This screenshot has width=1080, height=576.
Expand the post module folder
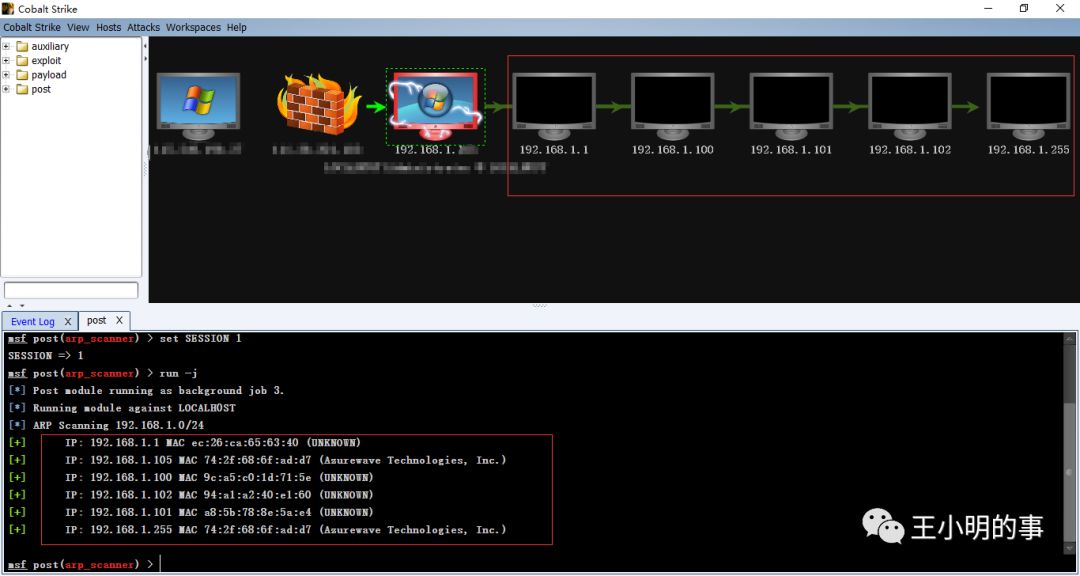(6, 89)
